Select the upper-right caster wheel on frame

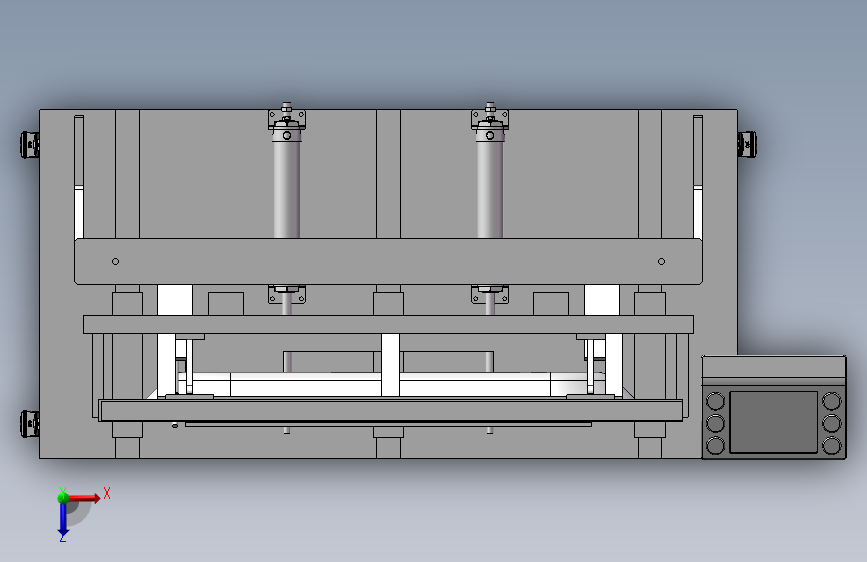click(747, 144)
